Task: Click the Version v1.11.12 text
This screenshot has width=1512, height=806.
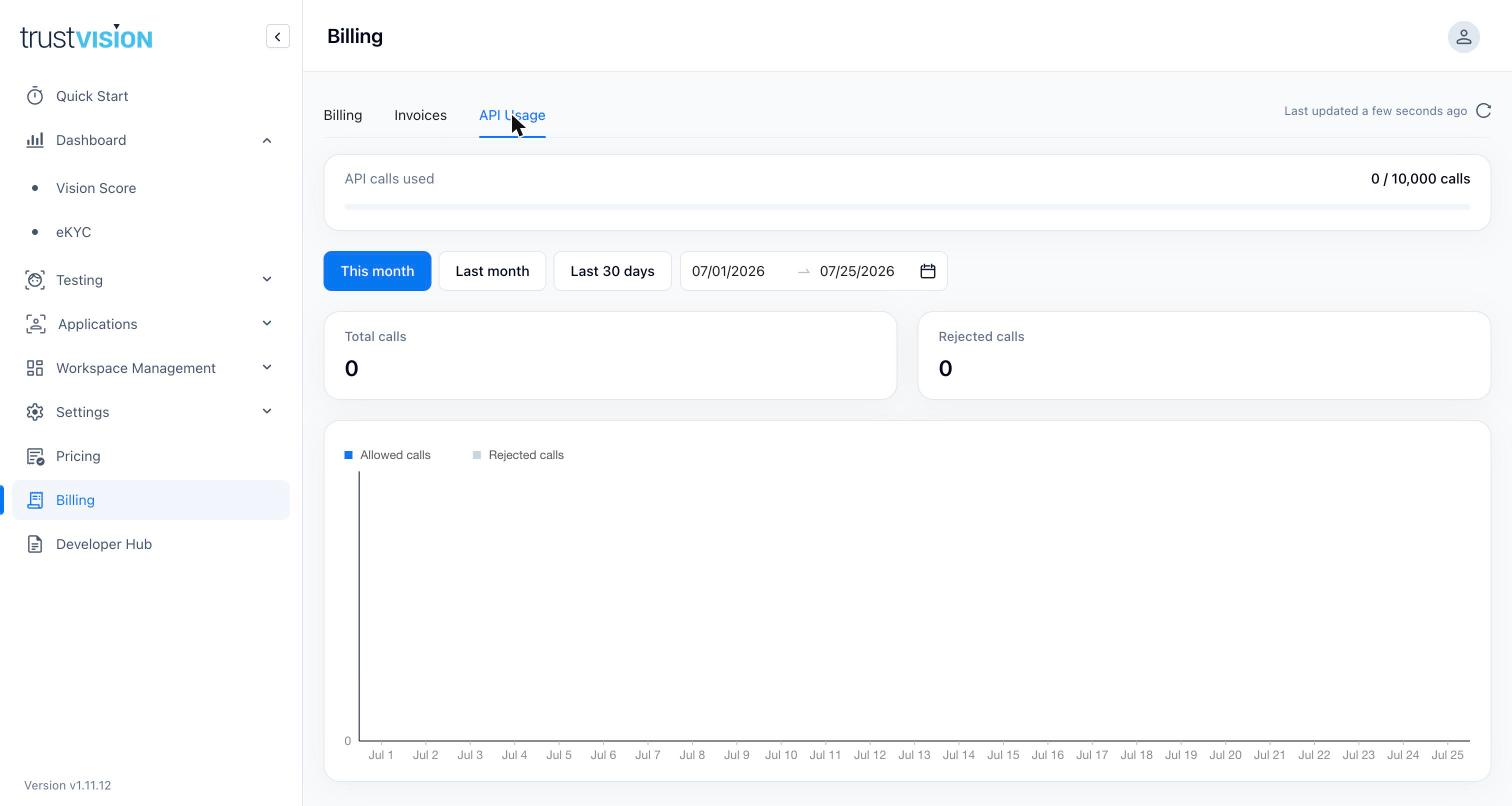Action: coord(68,785)
